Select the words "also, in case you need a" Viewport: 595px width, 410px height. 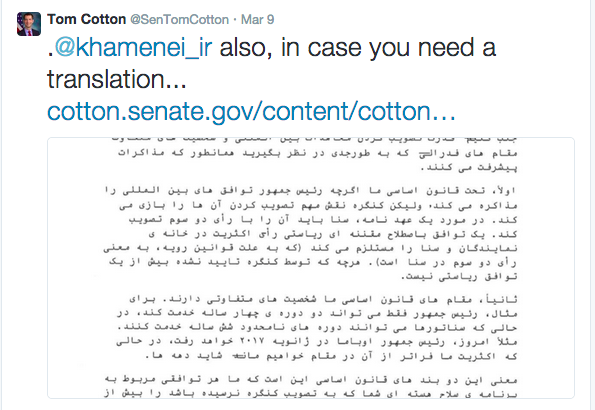click(357, 48)
